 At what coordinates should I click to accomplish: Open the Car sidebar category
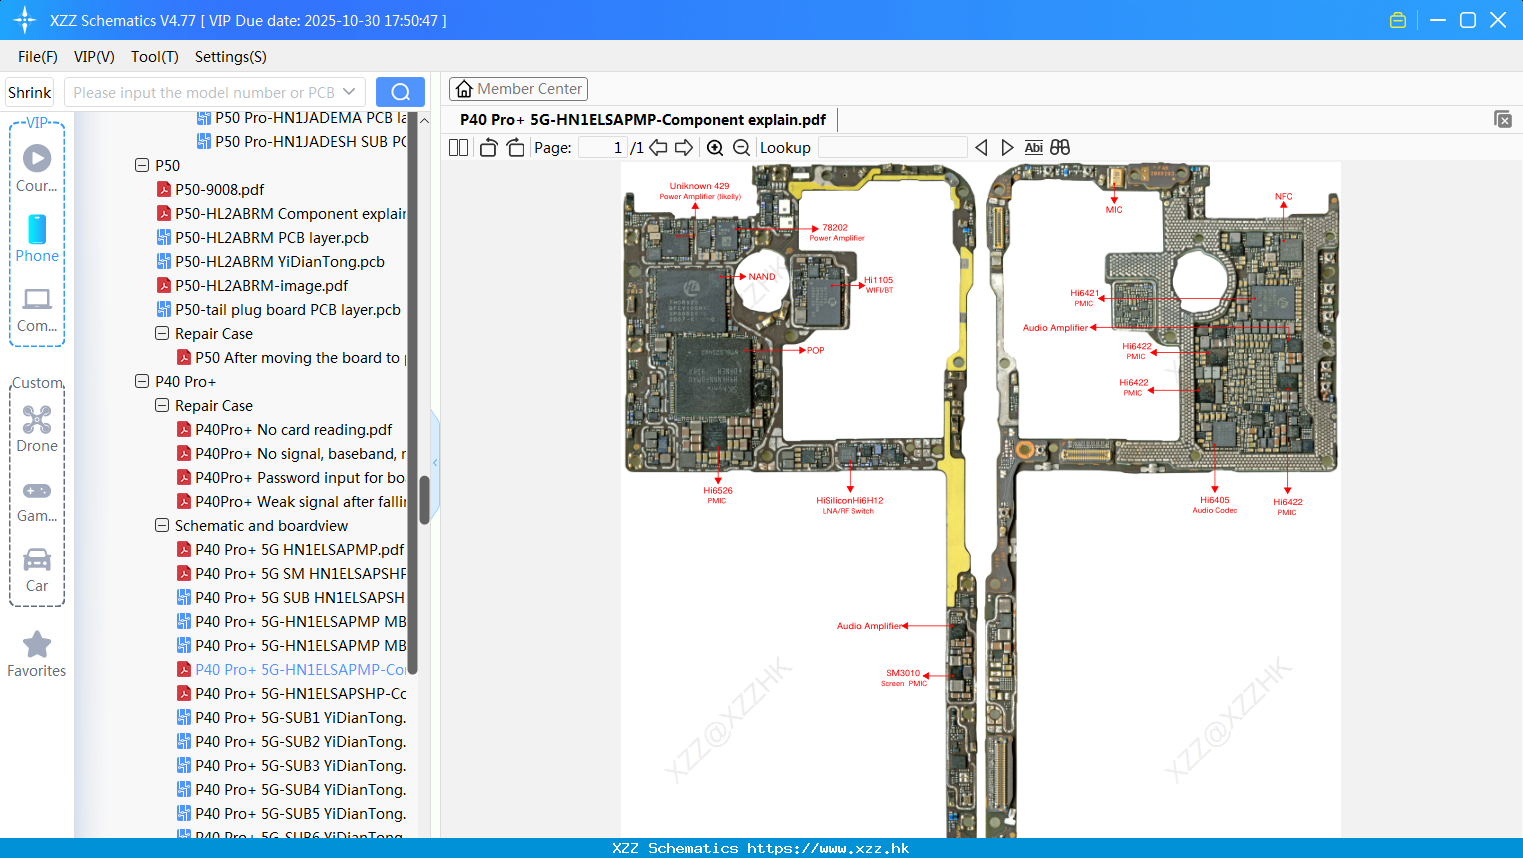pos(37,570)
